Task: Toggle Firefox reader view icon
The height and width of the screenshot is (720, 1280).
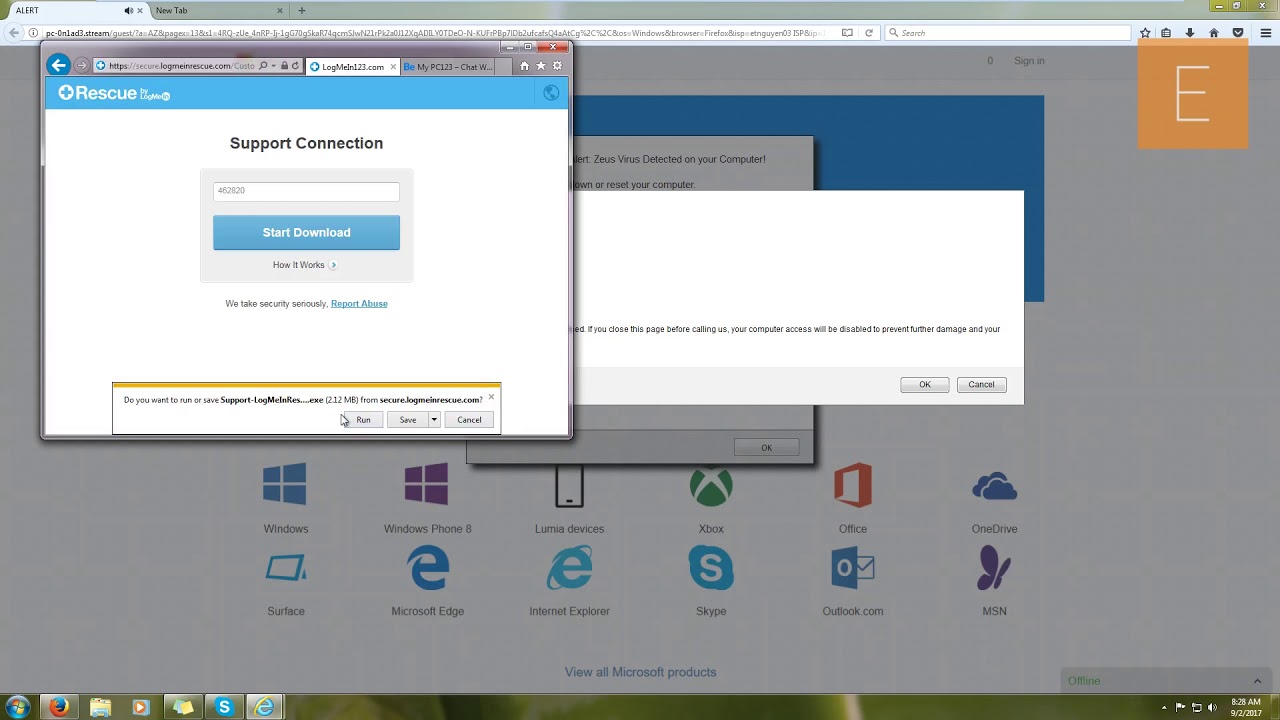Action: coord(847,33)
